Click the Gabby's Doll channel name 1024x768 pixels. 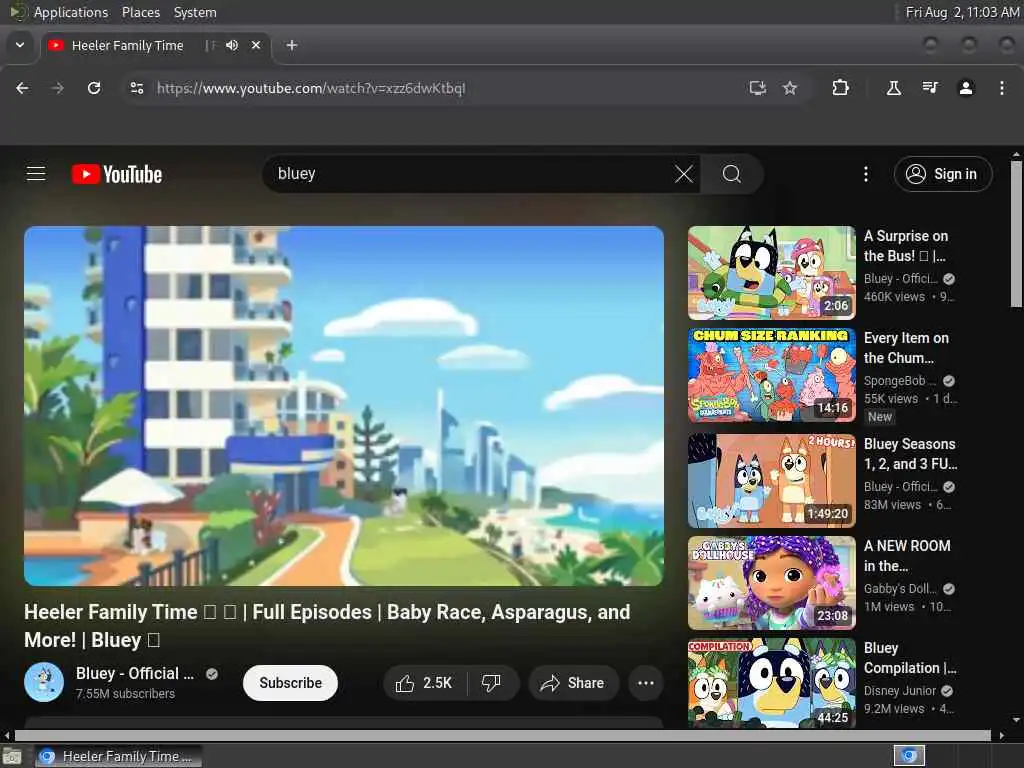click(900, 589)
